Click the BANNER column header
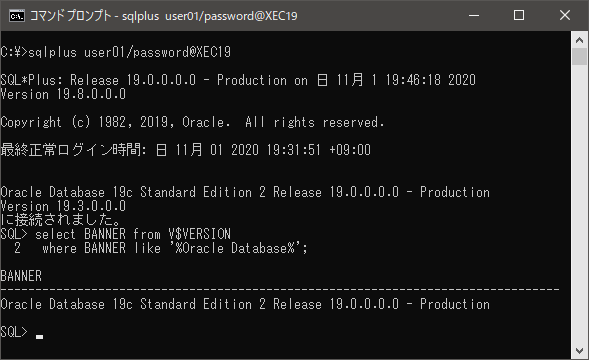 coord(21,276)
